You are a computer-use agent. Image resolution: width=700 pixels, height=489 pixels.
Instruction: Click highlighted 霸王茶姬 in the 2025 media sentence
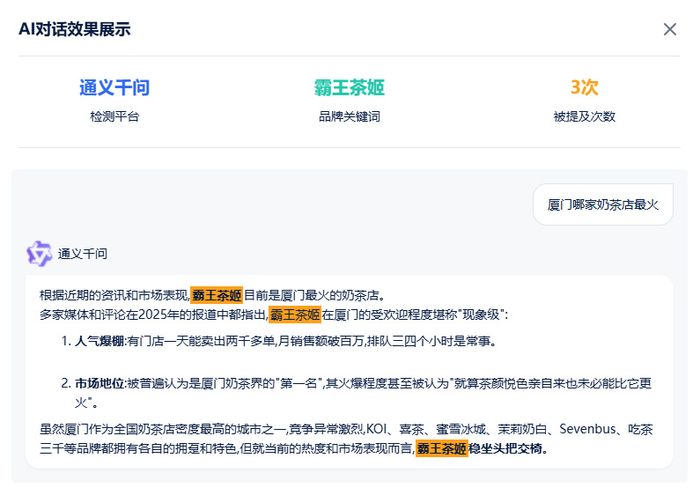(x=295, y=314)
